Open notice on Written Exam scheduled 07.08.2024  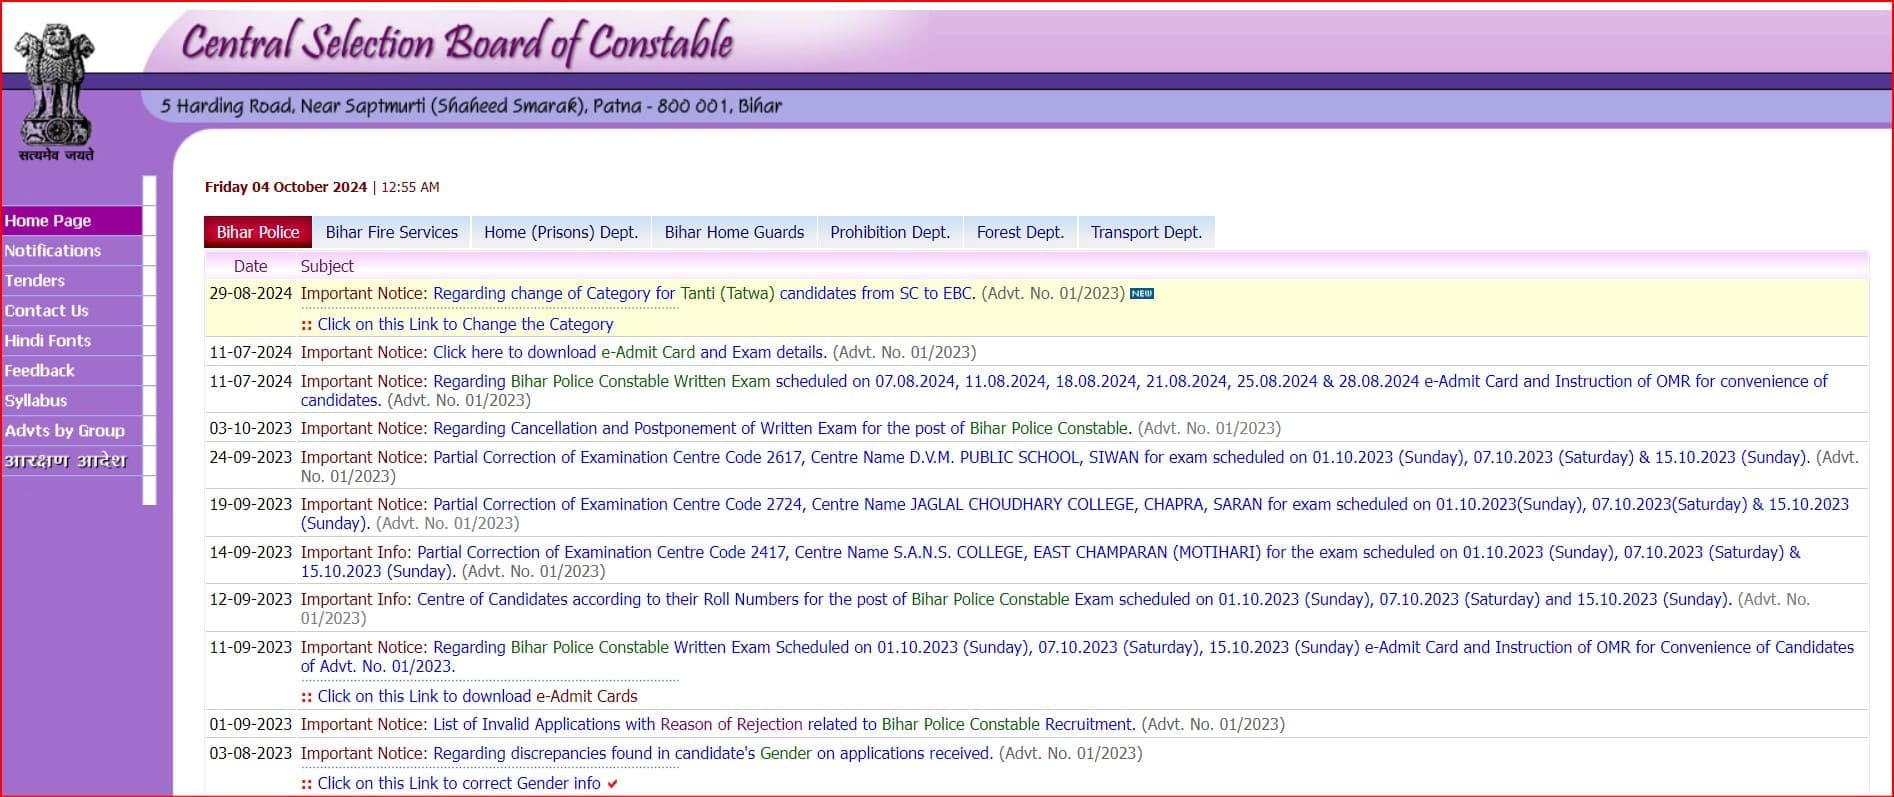(x=1064, y=390)
